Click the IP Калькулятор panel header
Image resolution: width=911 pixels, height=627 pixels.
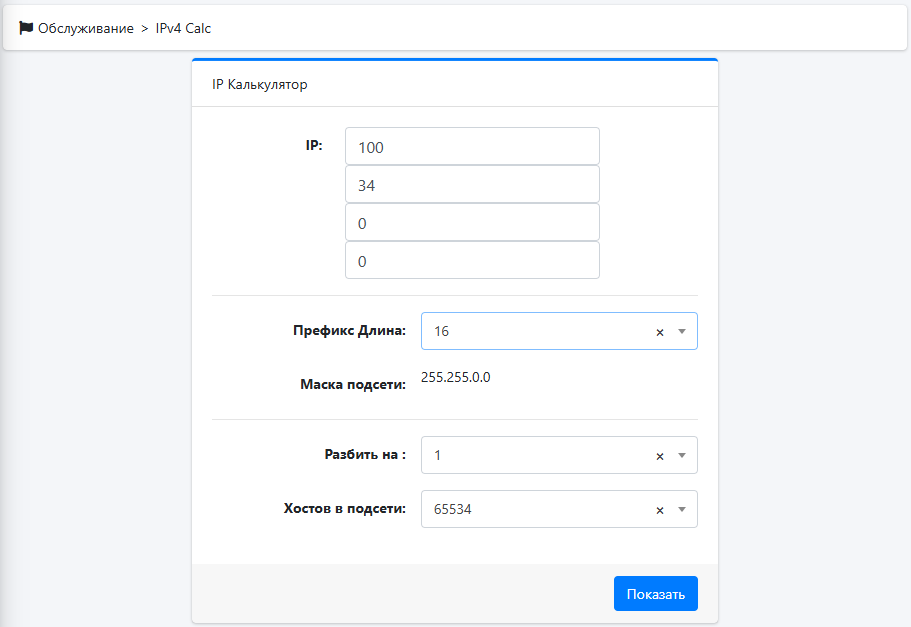[455, 84]
